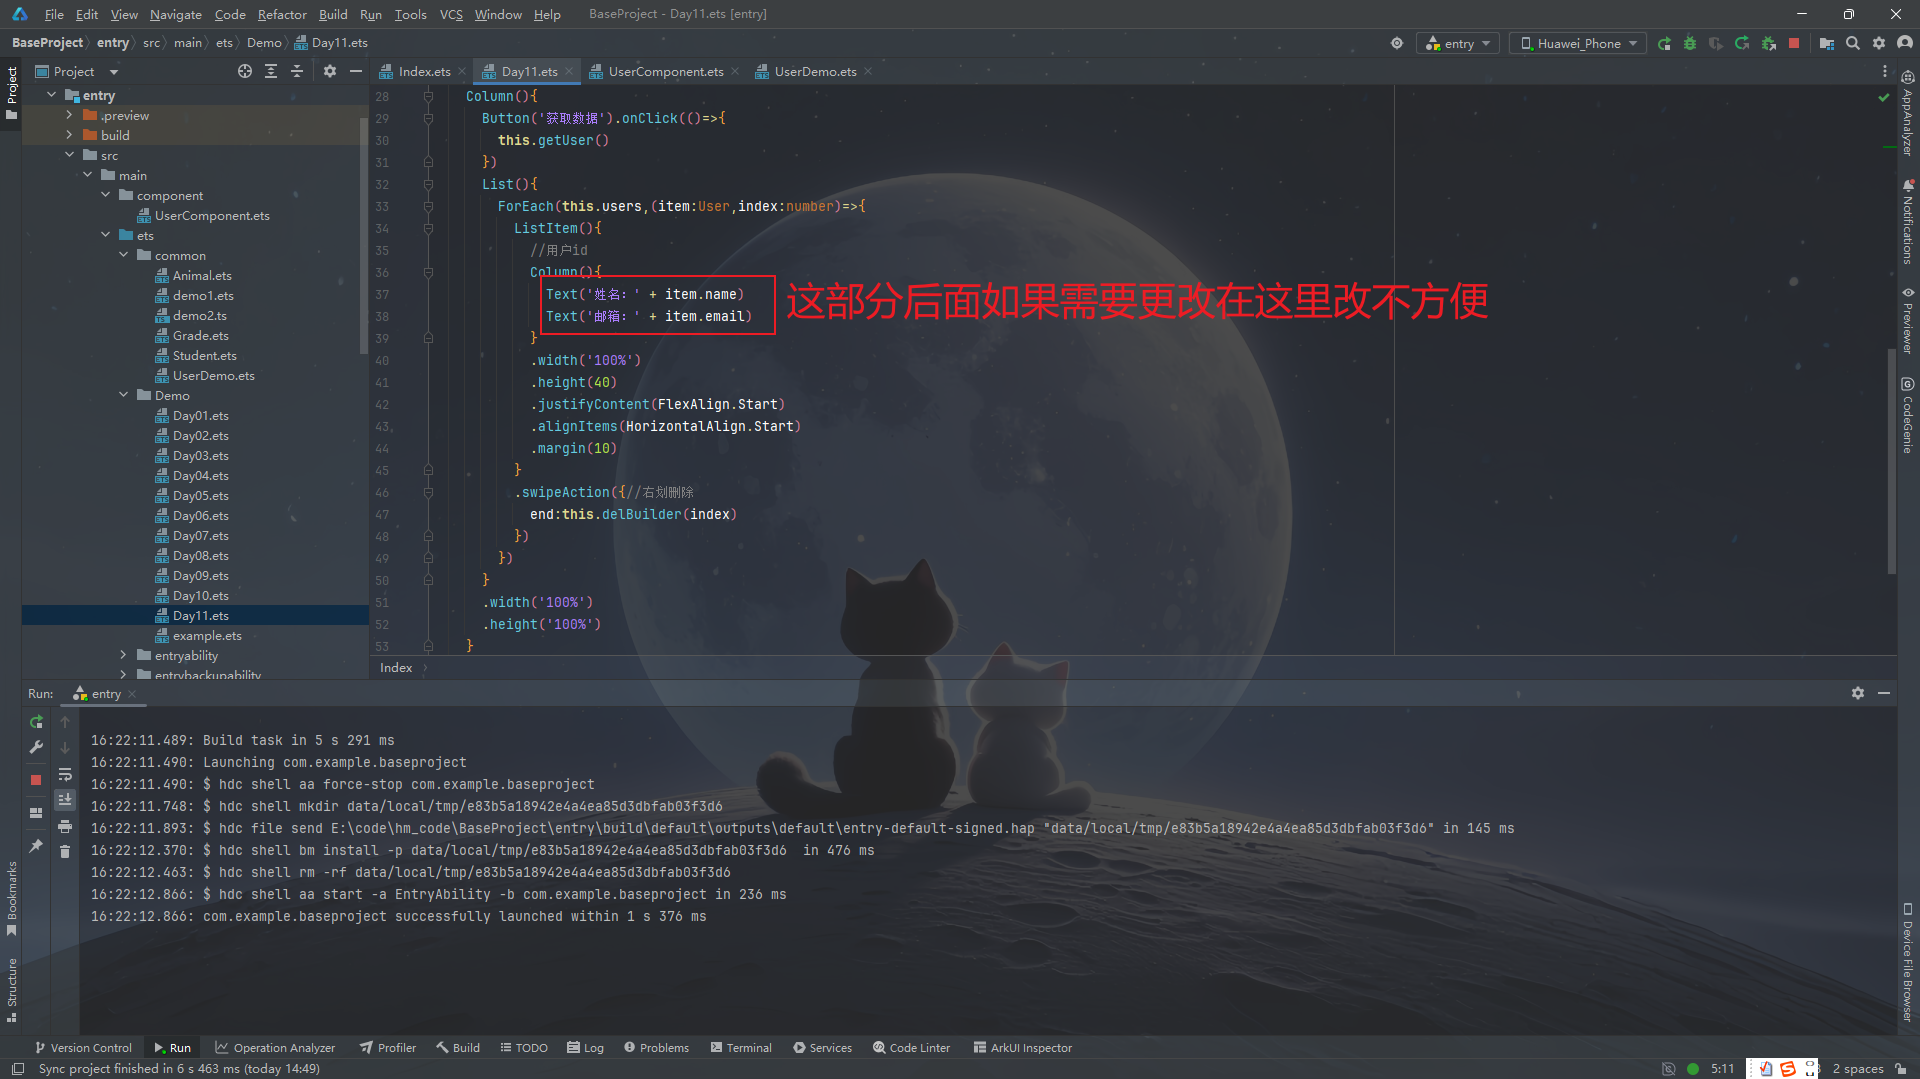Hide the Project panel with minus icon
This screenshot has width=1920, height=1079.
click(x=356, y=71)
